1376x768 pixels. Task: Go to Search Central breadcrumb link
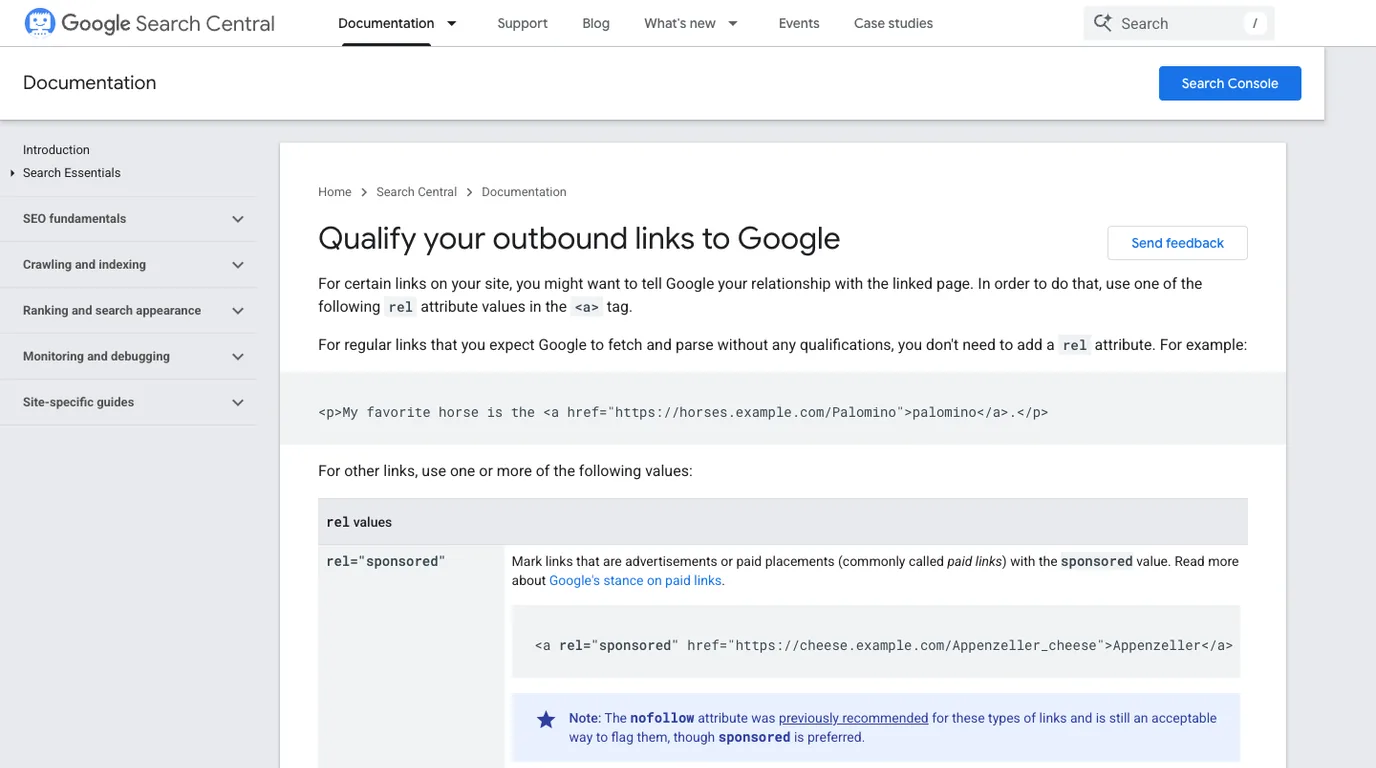417,192
